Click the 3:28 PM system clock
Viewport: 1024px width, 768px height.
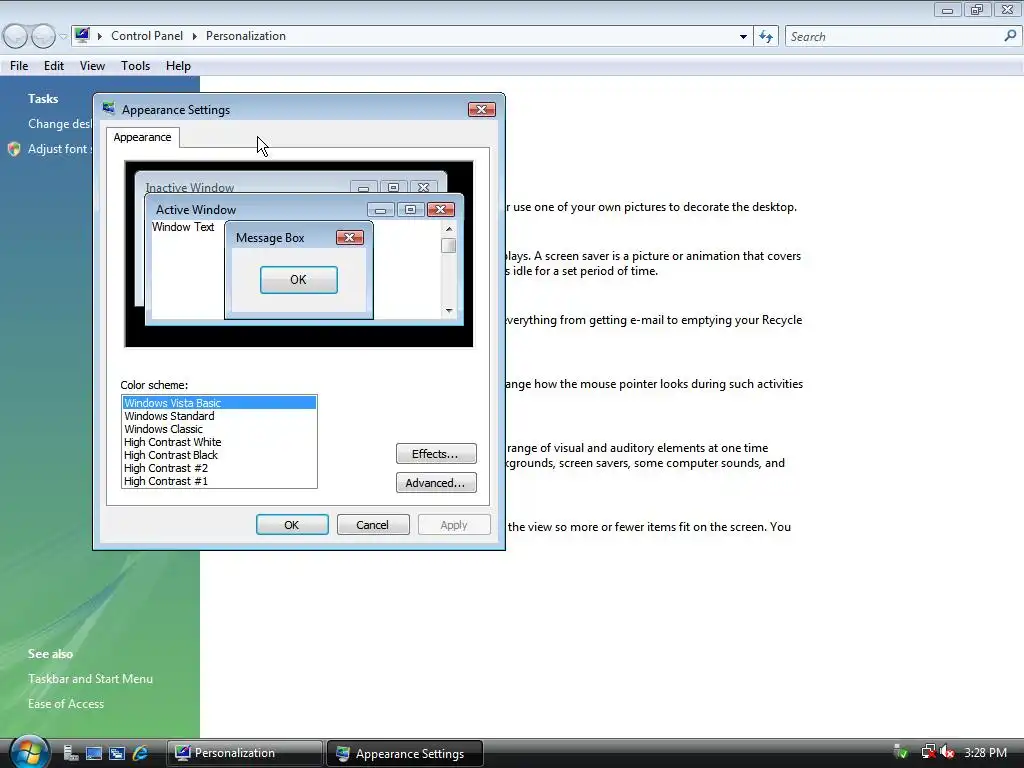(x=985, y=753)
